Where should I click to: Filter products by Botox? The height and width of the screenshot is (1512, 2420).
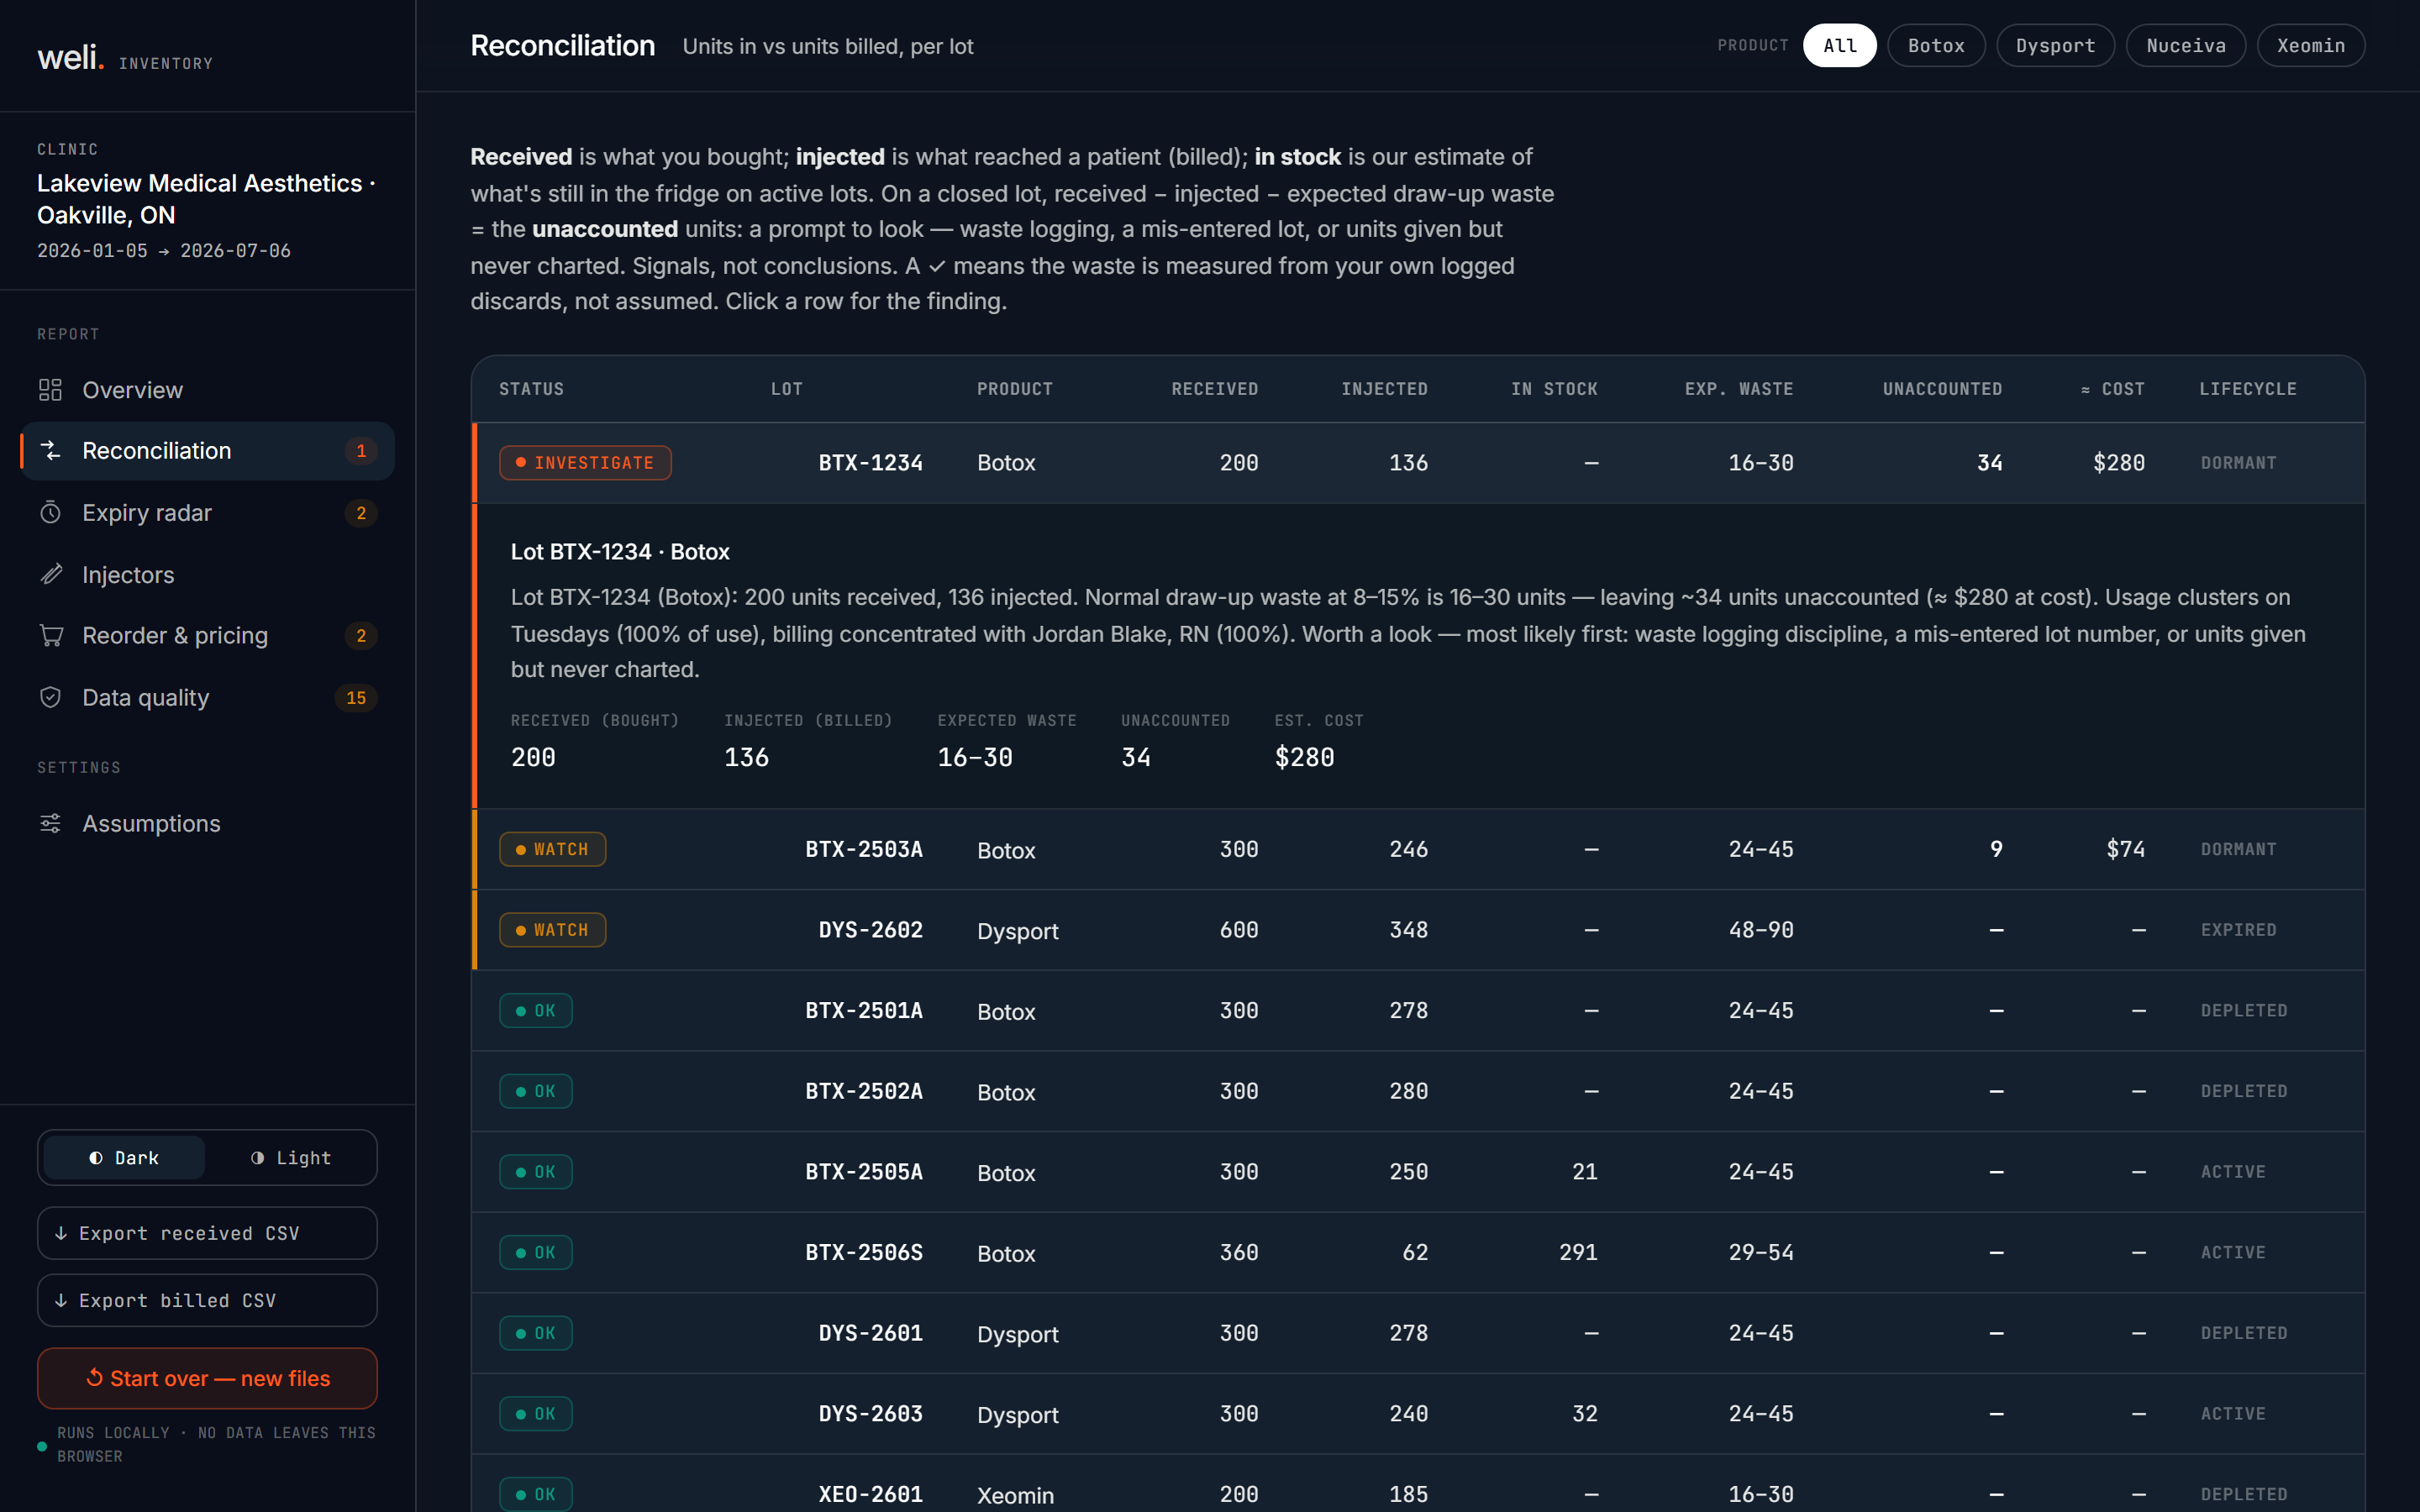1936,46
